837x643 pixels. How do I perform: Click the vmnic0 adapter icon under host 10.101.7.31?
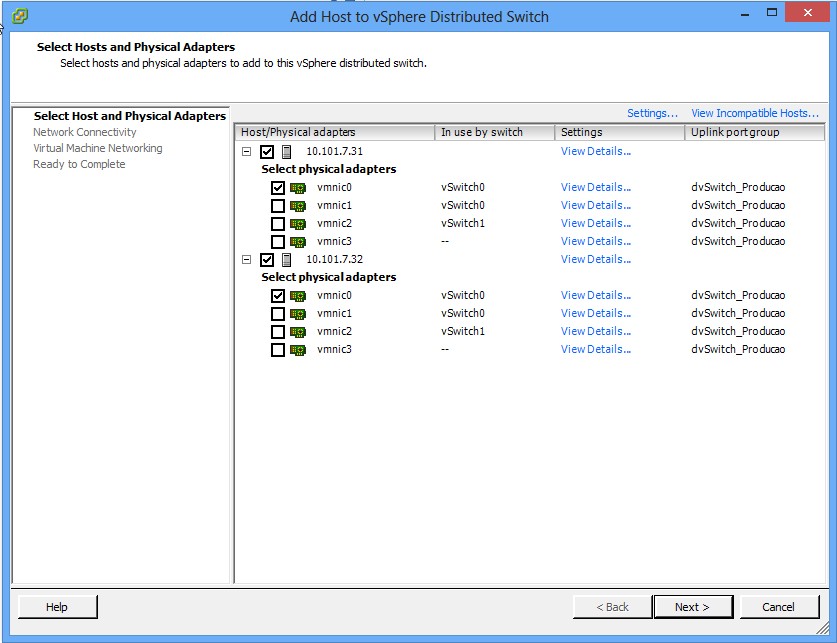298,188
